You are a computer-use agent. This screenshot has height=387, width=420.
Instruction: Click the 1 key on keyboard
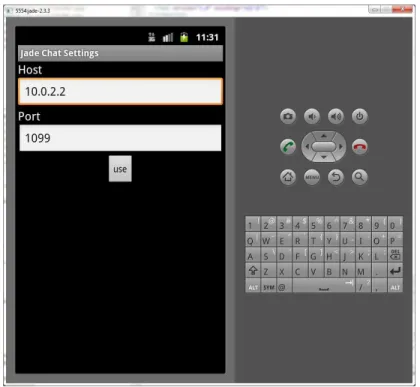coord(253,224)
